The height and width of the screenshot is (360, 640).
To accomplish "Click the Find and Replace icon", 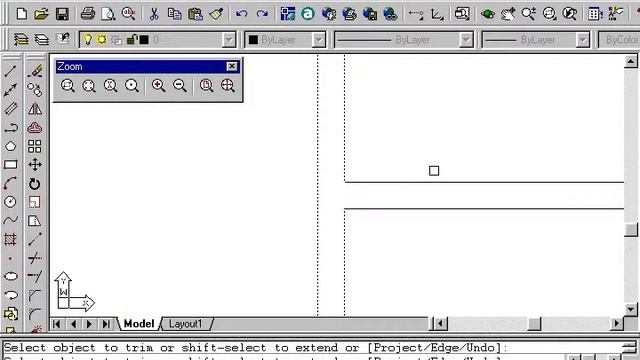I will coord(129,14).
